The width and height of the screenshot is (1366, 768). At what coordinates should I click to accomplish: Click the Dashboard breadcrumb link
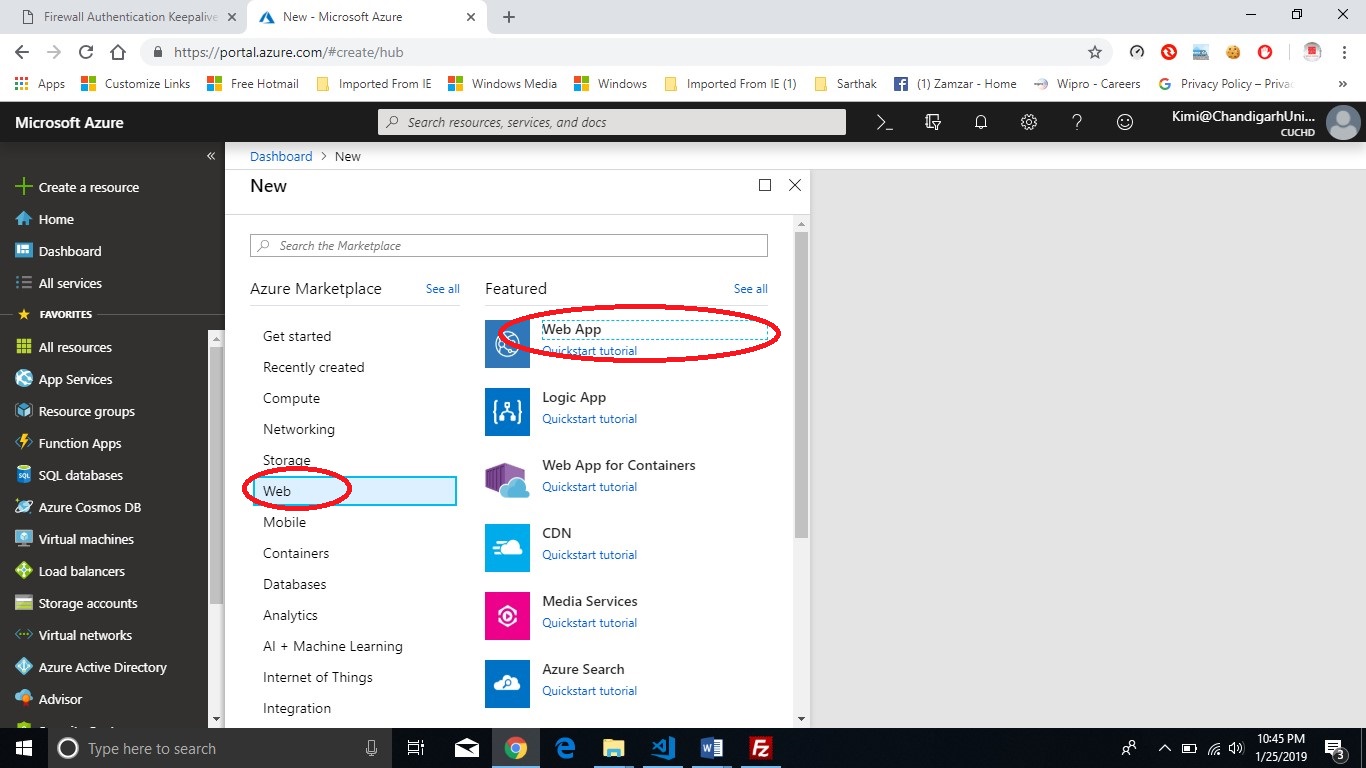coord(281,156)
